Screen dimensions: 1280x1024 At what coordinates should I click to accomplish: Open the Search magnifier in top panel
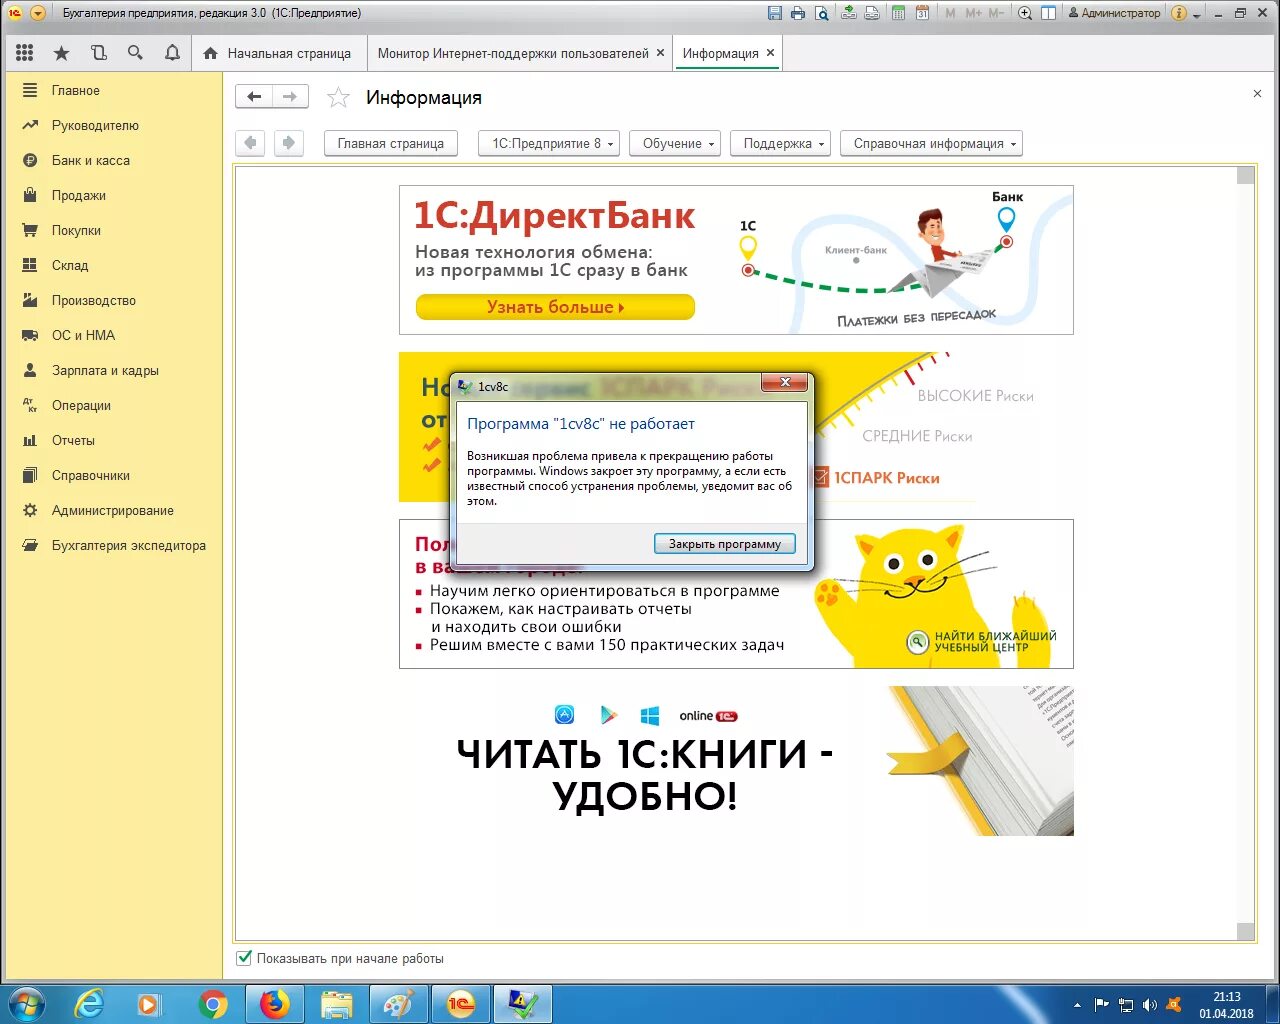coord(135,53)
